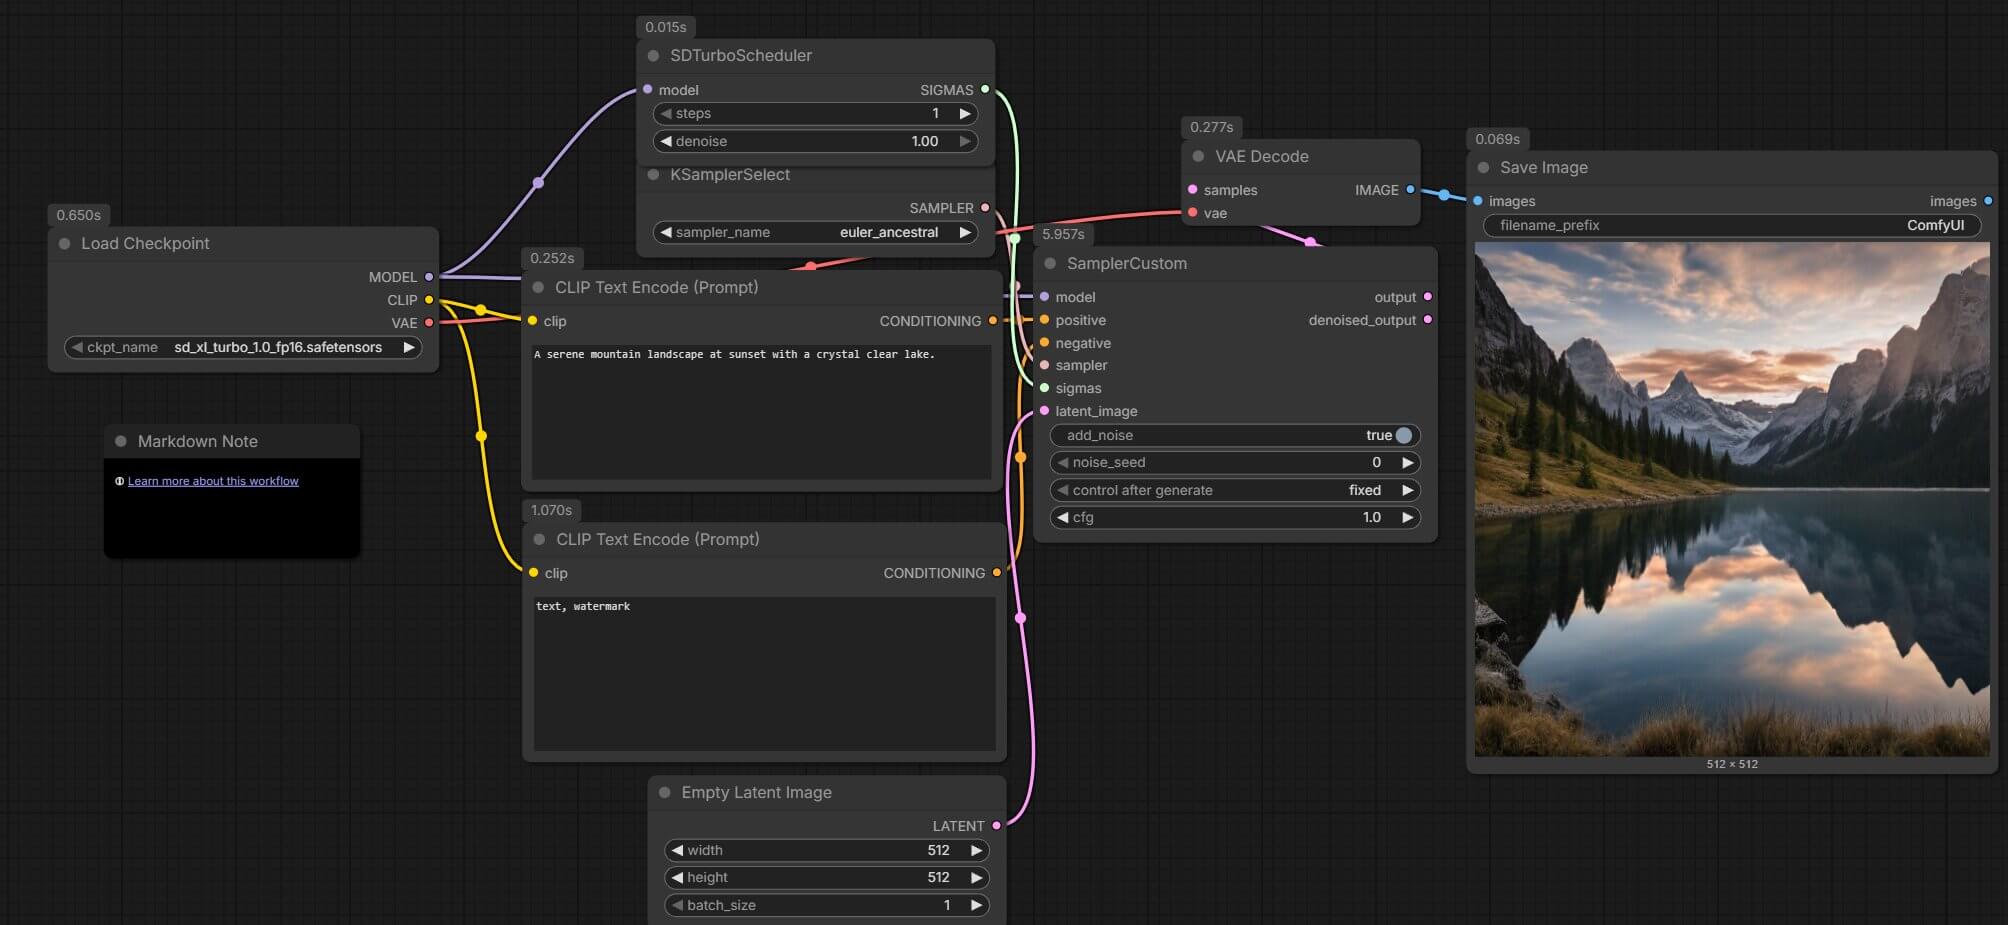Collapse the VAE Decode node via its dot
The image size is (2008, 925).
[x=1199, y=157]
